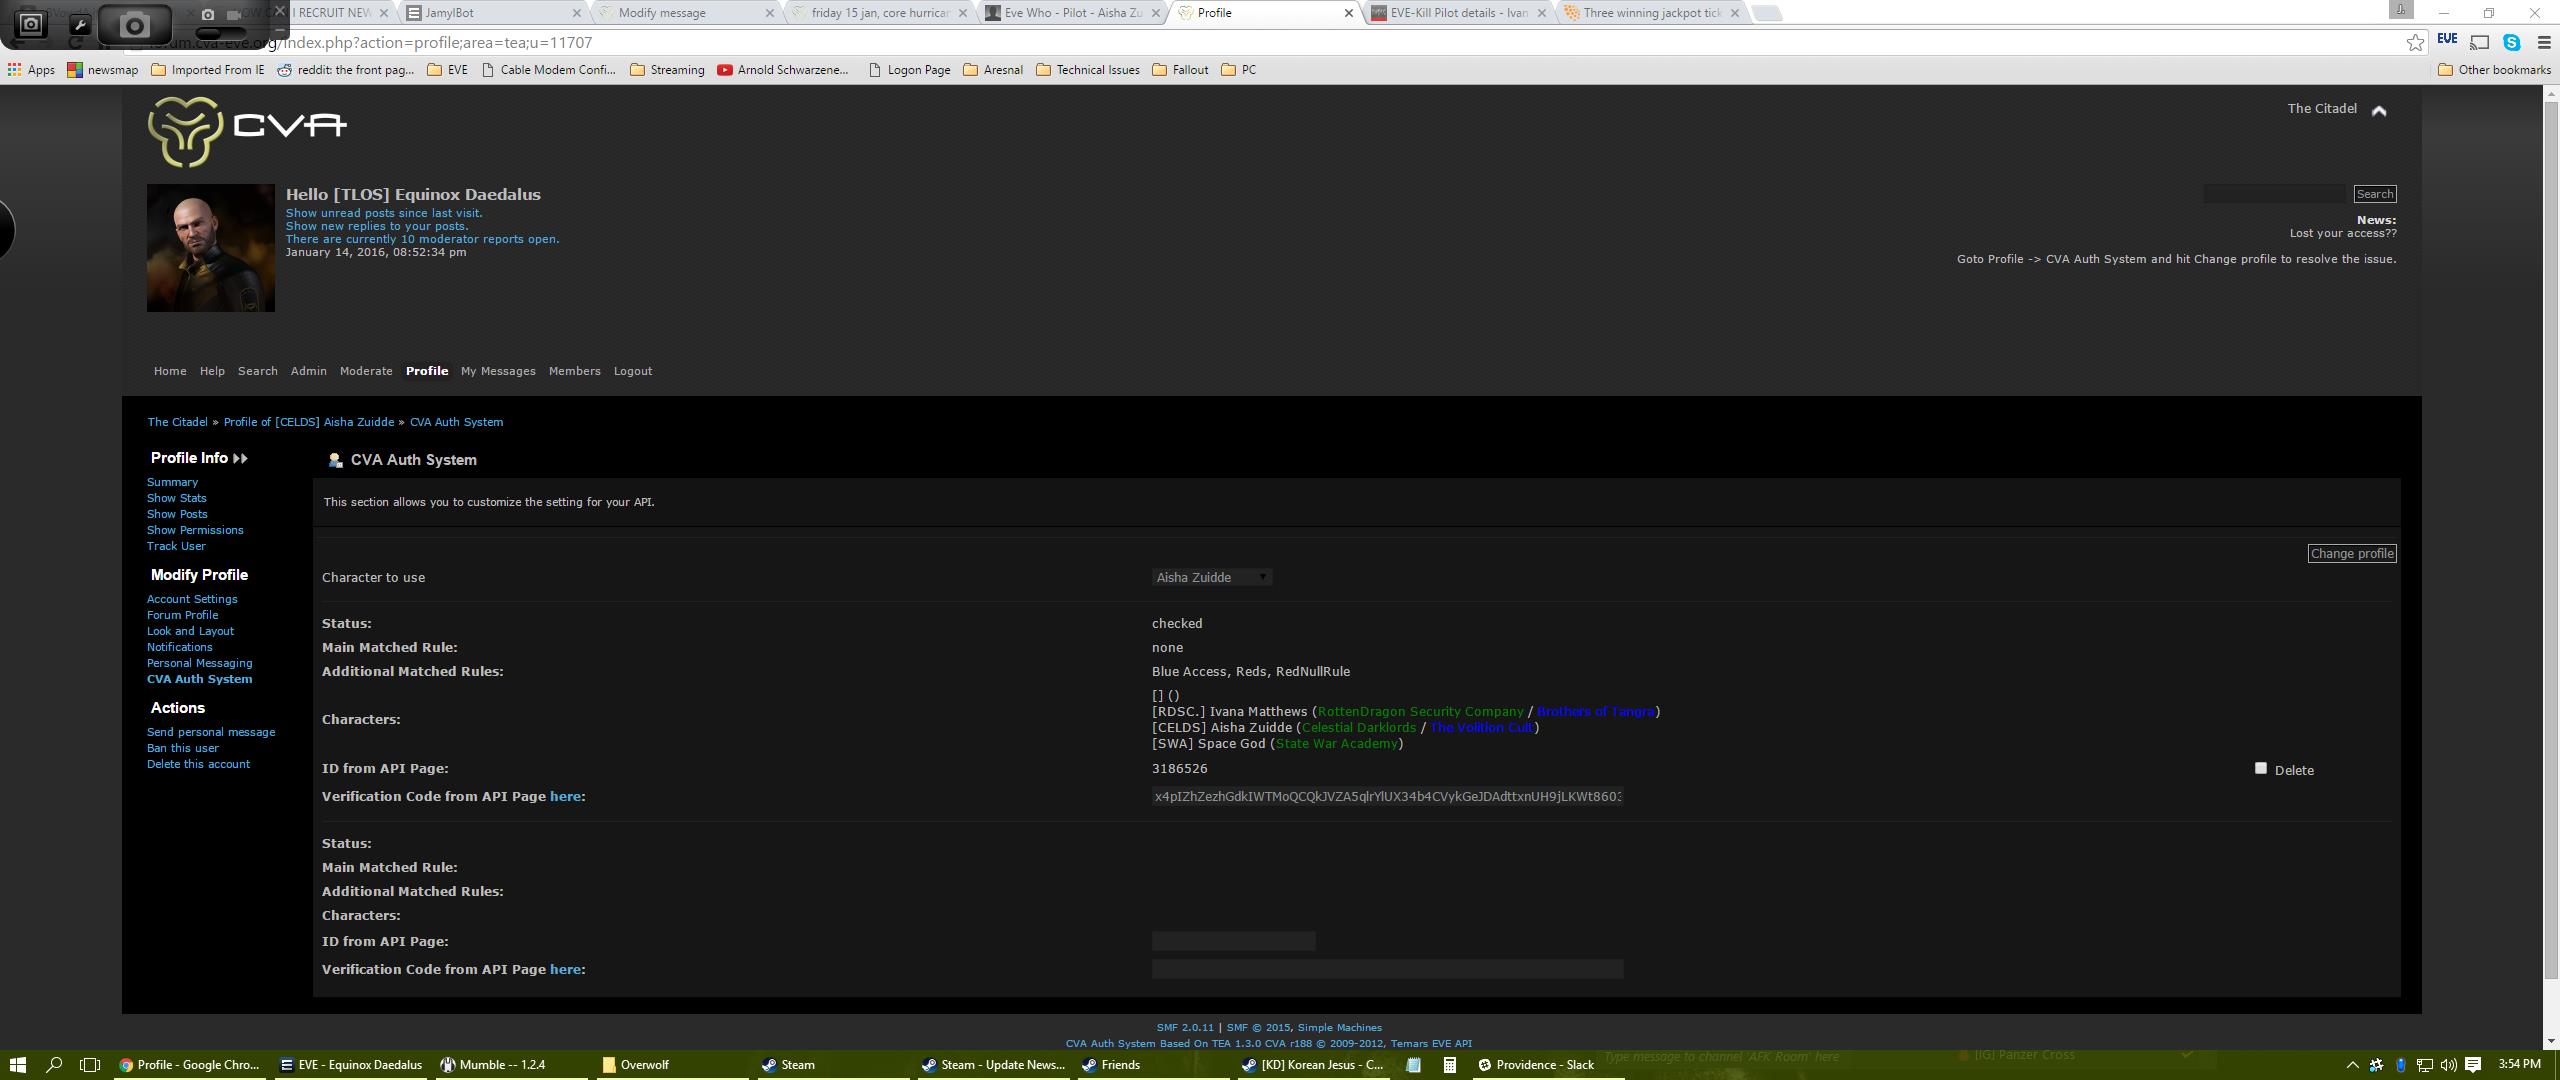Click the CVA logo in header
2560x1080 pixels.
click(247, 130)
